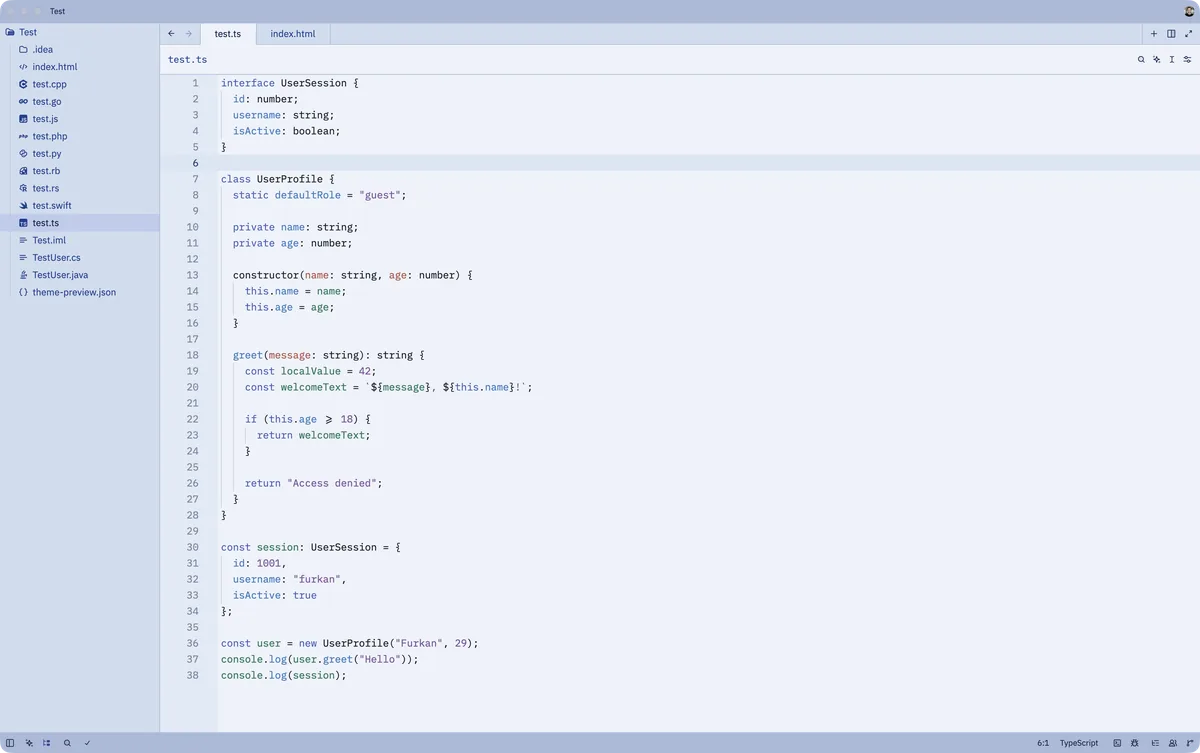The width and height of the screenshot is (1200, 753).
Task: Toggle the outline panel in bottom-left status bar
Action: pos(47,743)
